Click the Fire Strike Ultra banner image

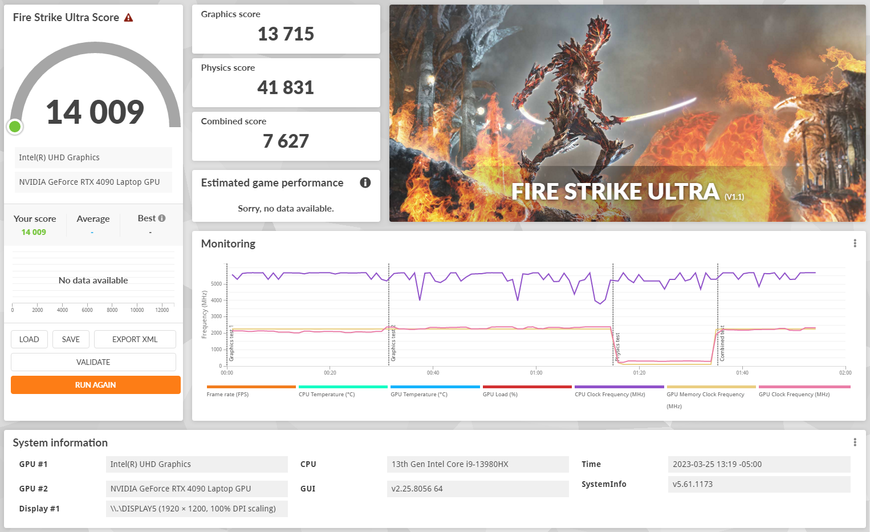pos(627,113)
